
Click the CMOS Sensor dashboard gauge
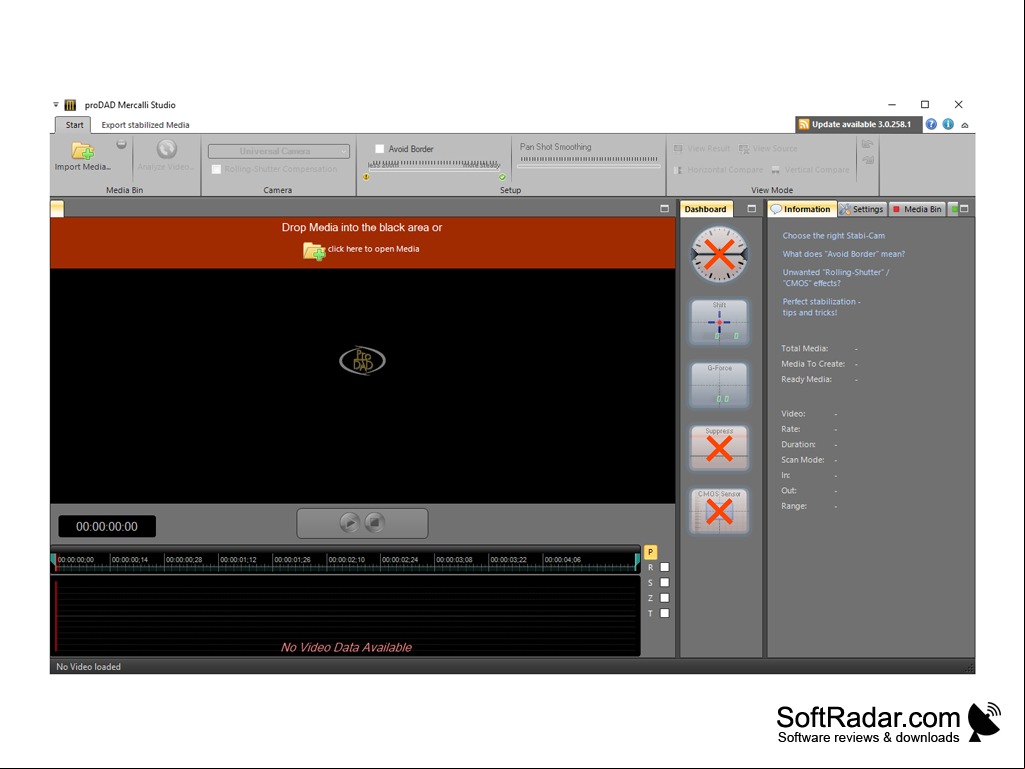[x=719, y=511]
